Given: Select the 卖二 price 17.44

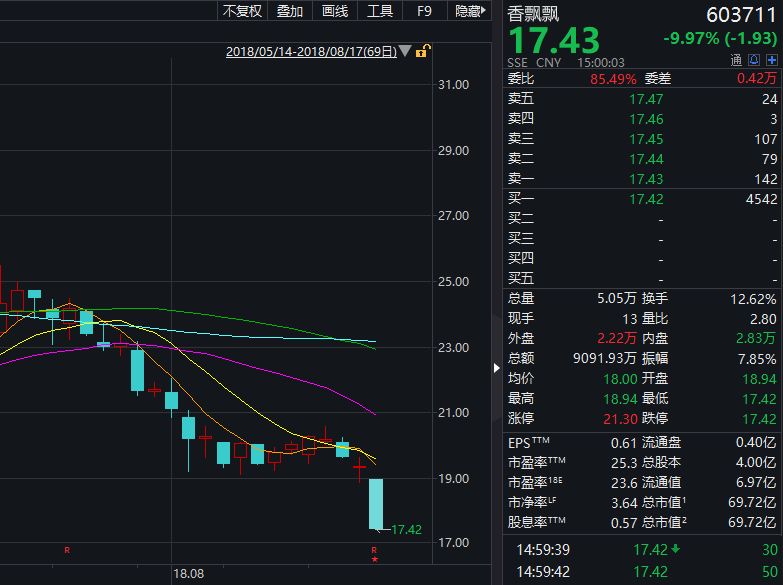Looking at the screenshot, I should point(646,159).
